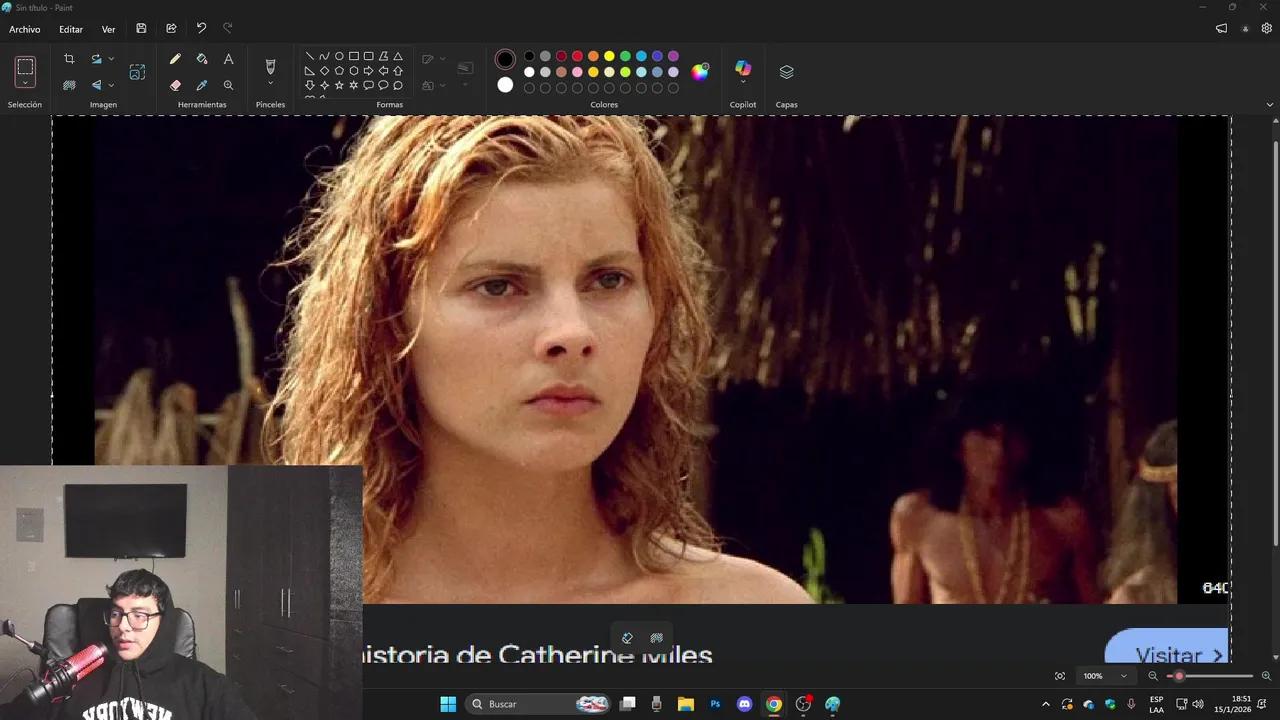Show hidden system tray icons
The image size is (1280, 720).
(x=1046, y=704)
